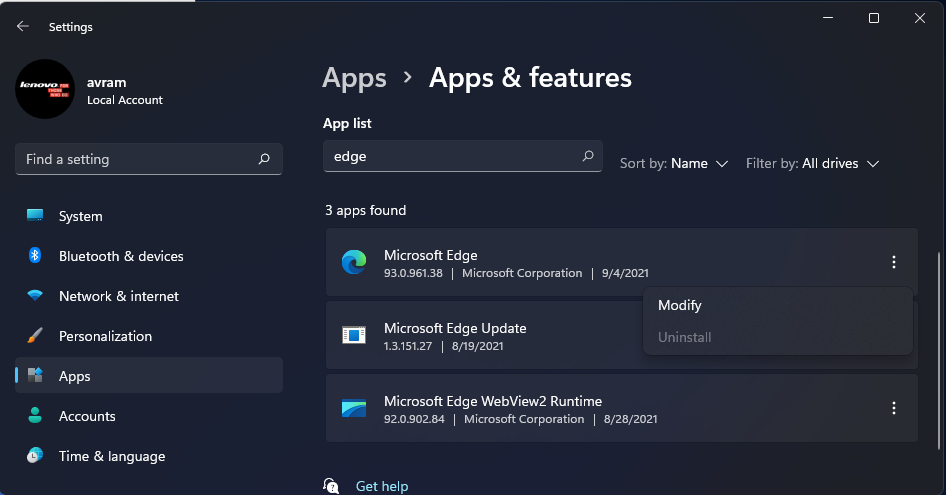Click the Find a setting search box
Image resolution: width=946 pixels, height=495 pixels.
[140, 159]
